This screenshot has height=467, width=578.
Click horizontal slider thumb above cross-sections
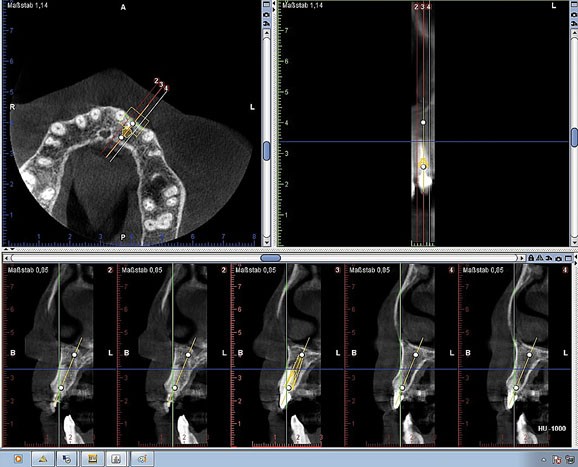tap(271, 258)
